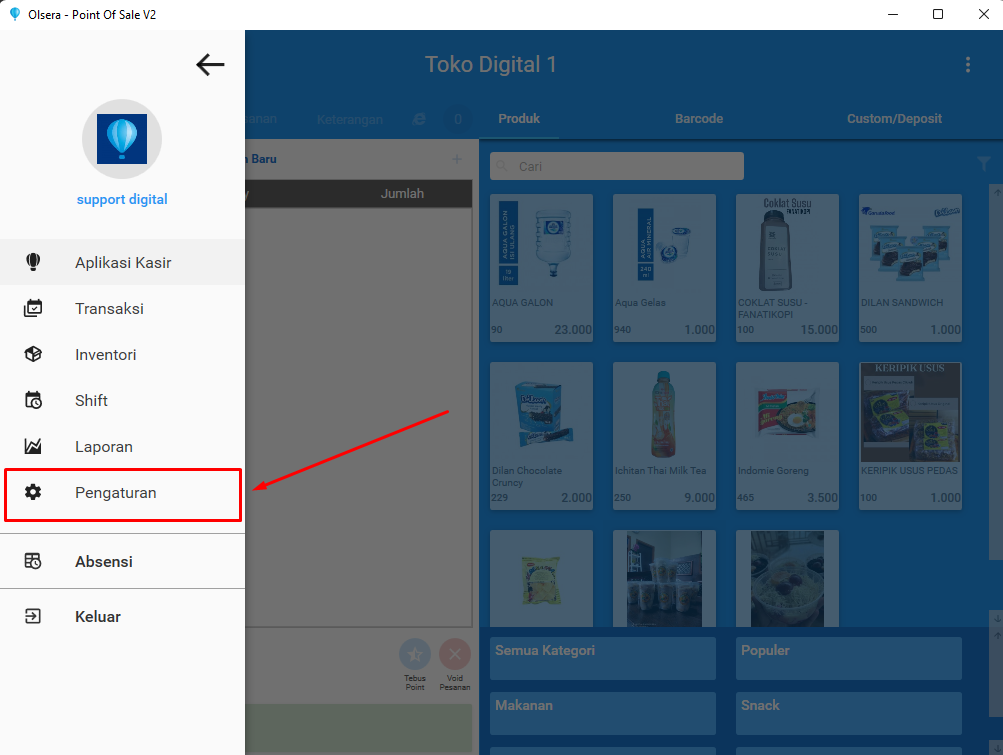Viewport: 1003px width, 755px height.
Task: Choose the Semua Kategori category button
Action: pyautogui.click(x=603, y=658)
